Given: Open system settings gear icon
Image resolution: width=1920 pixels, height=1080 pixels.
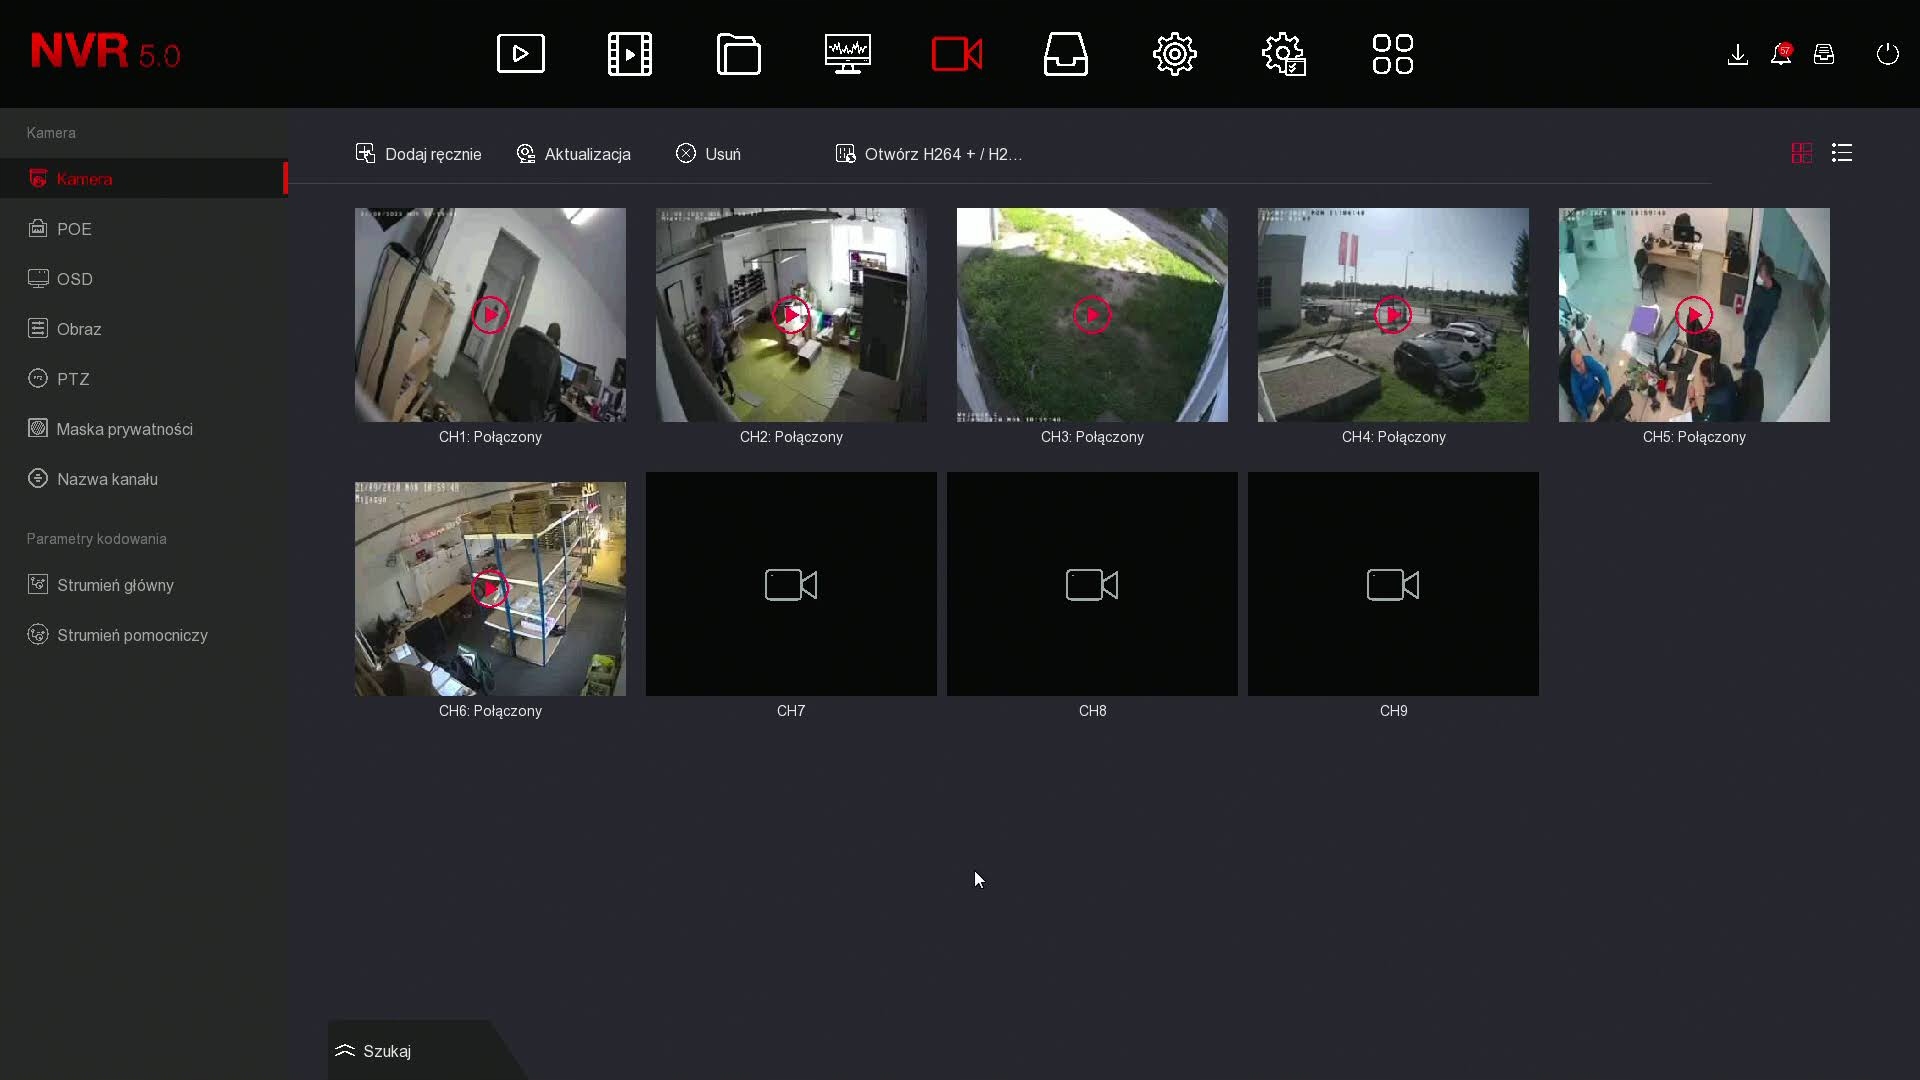Looking at the screenshot, I should [1175, 54].
